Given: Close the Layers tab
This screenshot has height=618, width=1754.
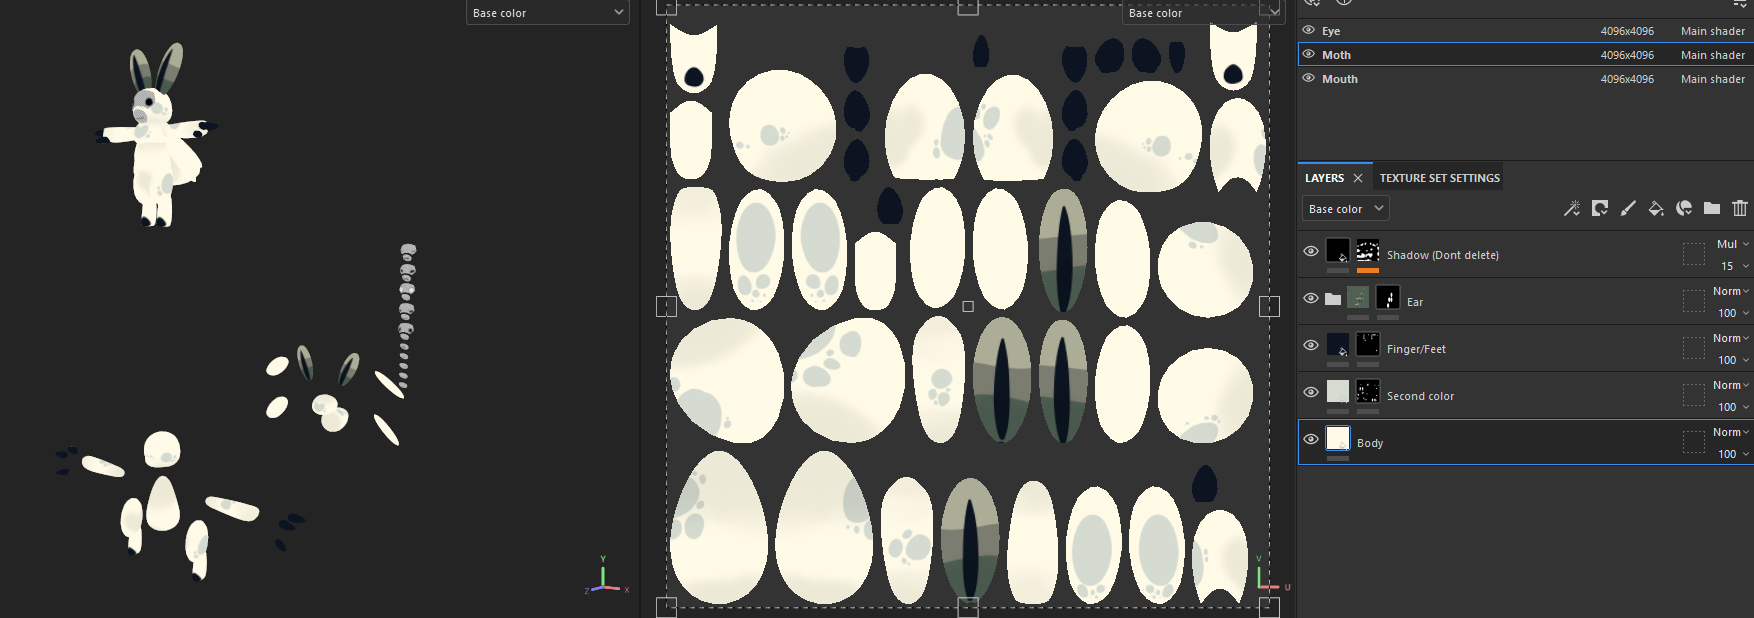Looking at the screenshot, I should tap(1358, 178).
